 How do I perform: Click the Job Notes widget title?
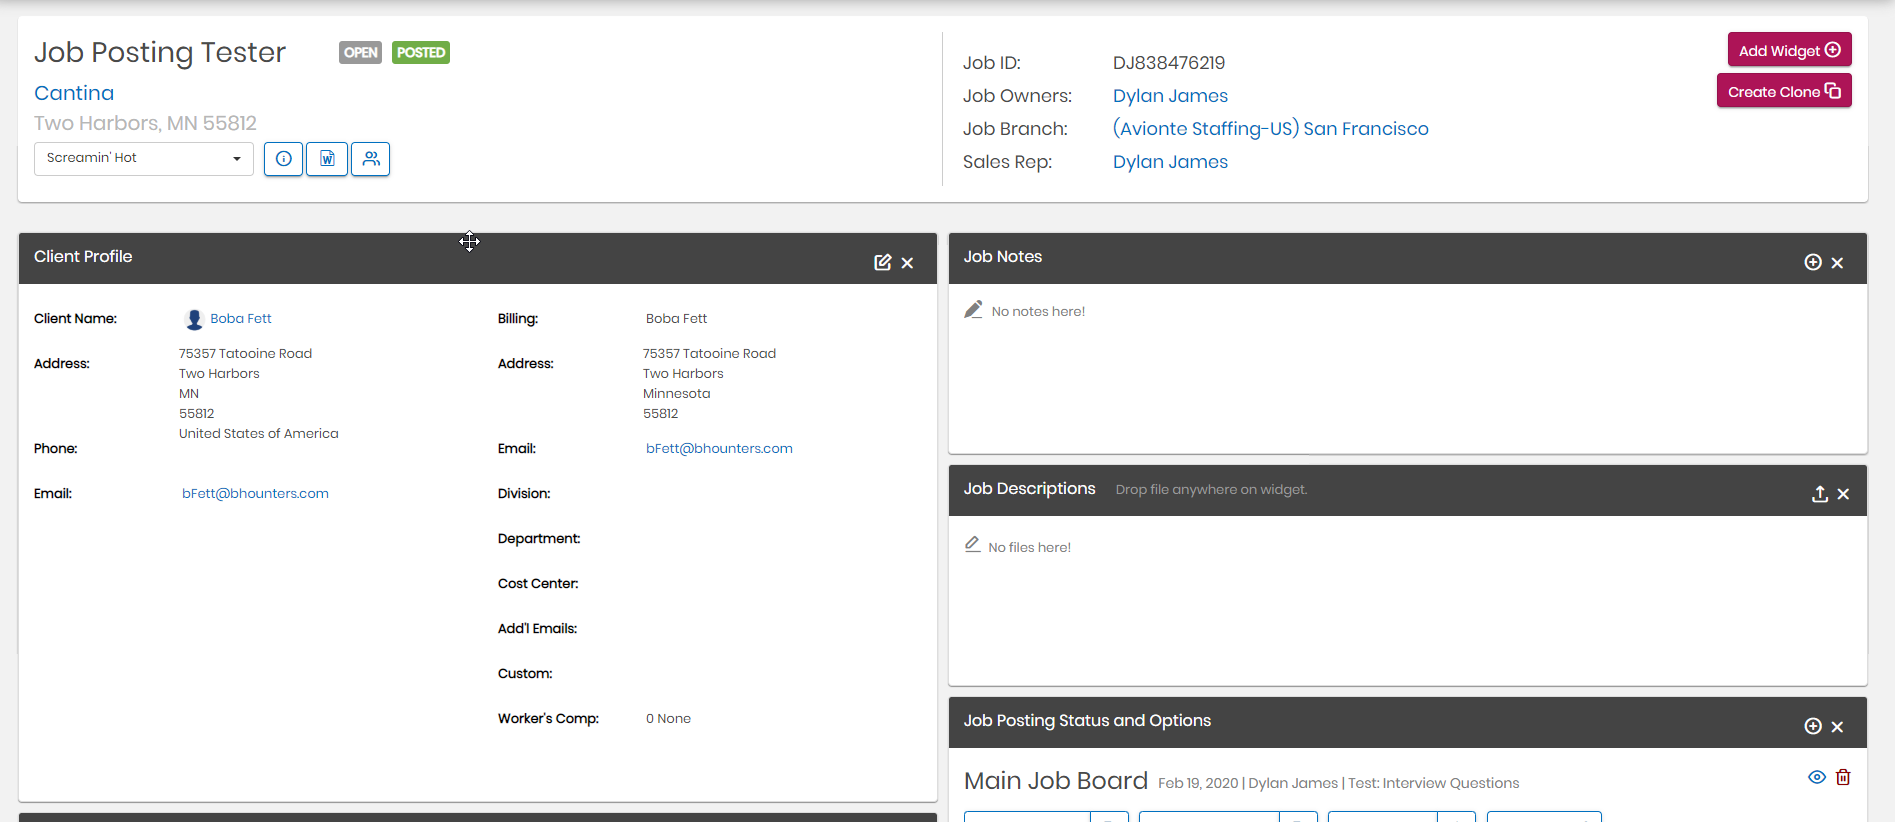[x=1003, y=257]
